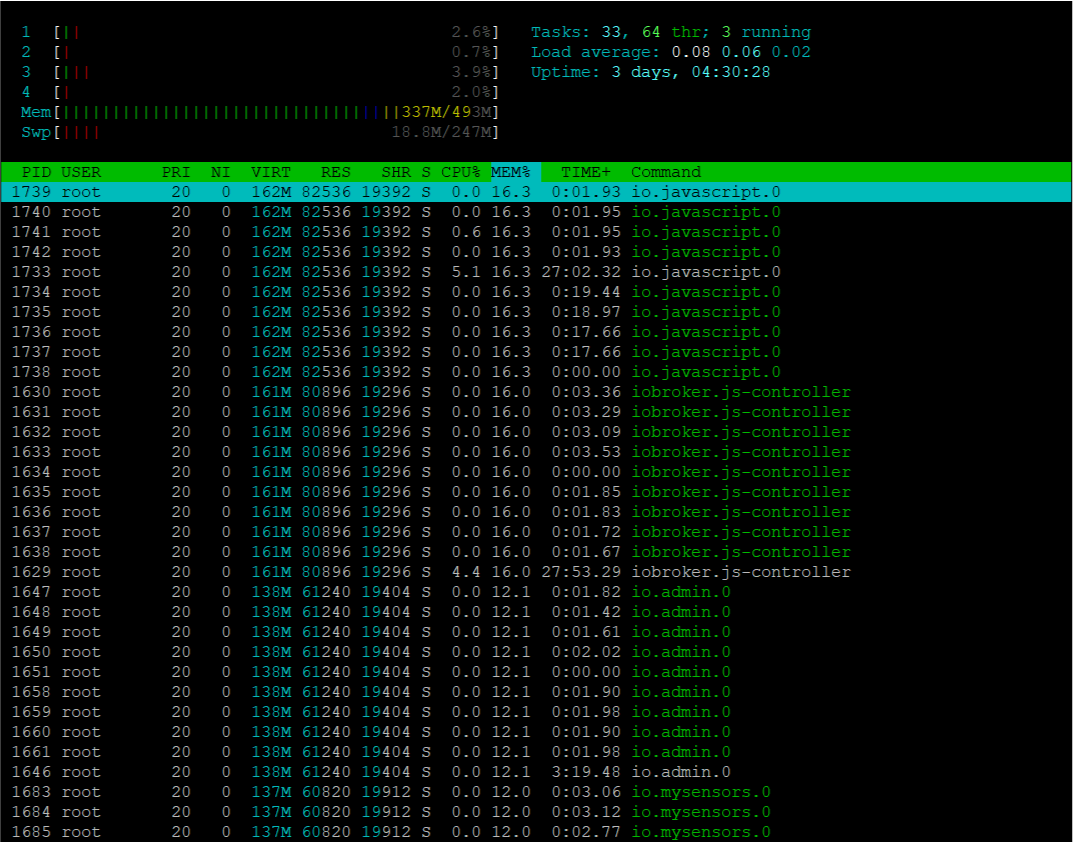Click TIME+ value 3:19.48
The width and height of the screenshot is (1073, 842).
click(586, 771)
